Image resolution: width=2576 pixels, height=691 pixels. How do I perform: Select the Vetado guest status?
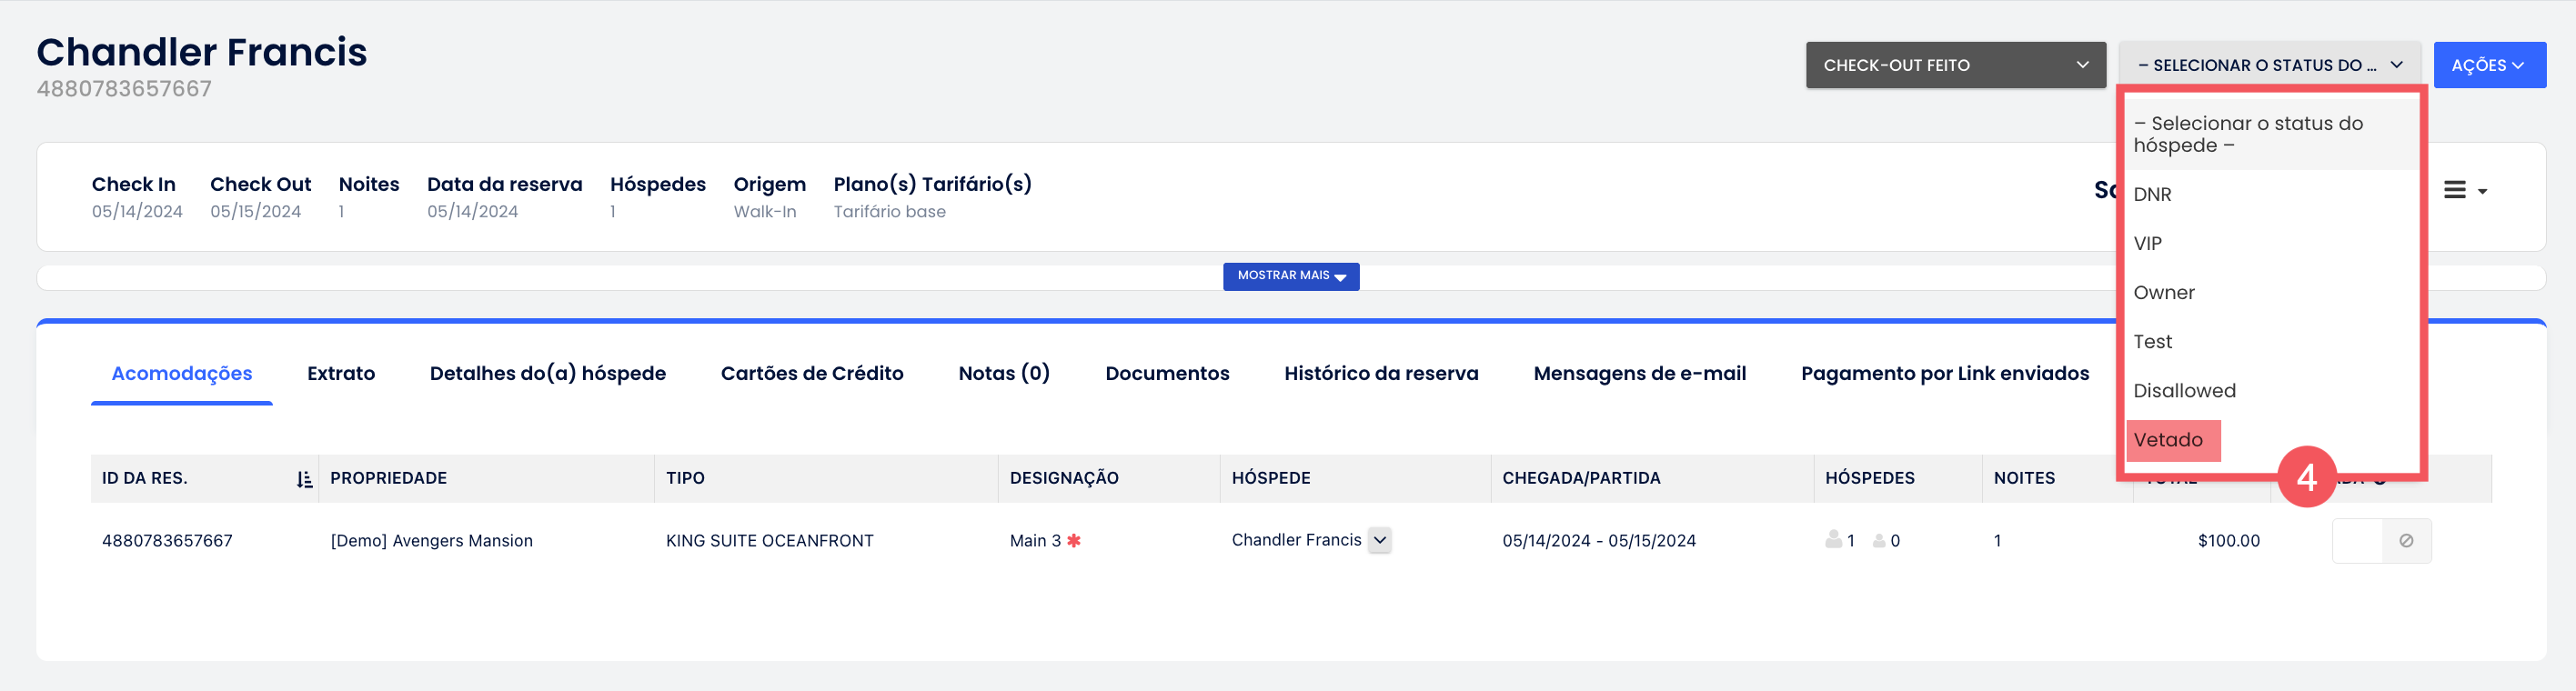click(x=2168, y=440)
